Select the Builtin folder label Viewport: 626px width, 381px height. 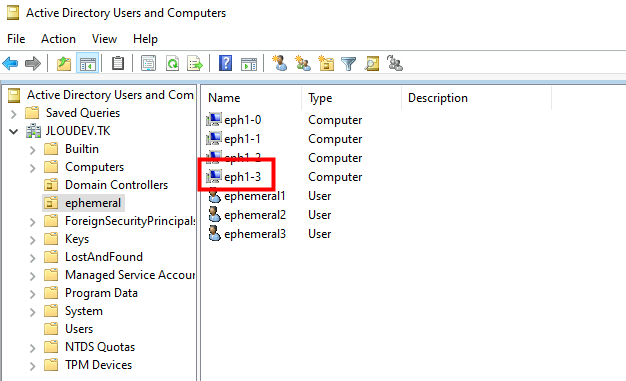point(82,149)
